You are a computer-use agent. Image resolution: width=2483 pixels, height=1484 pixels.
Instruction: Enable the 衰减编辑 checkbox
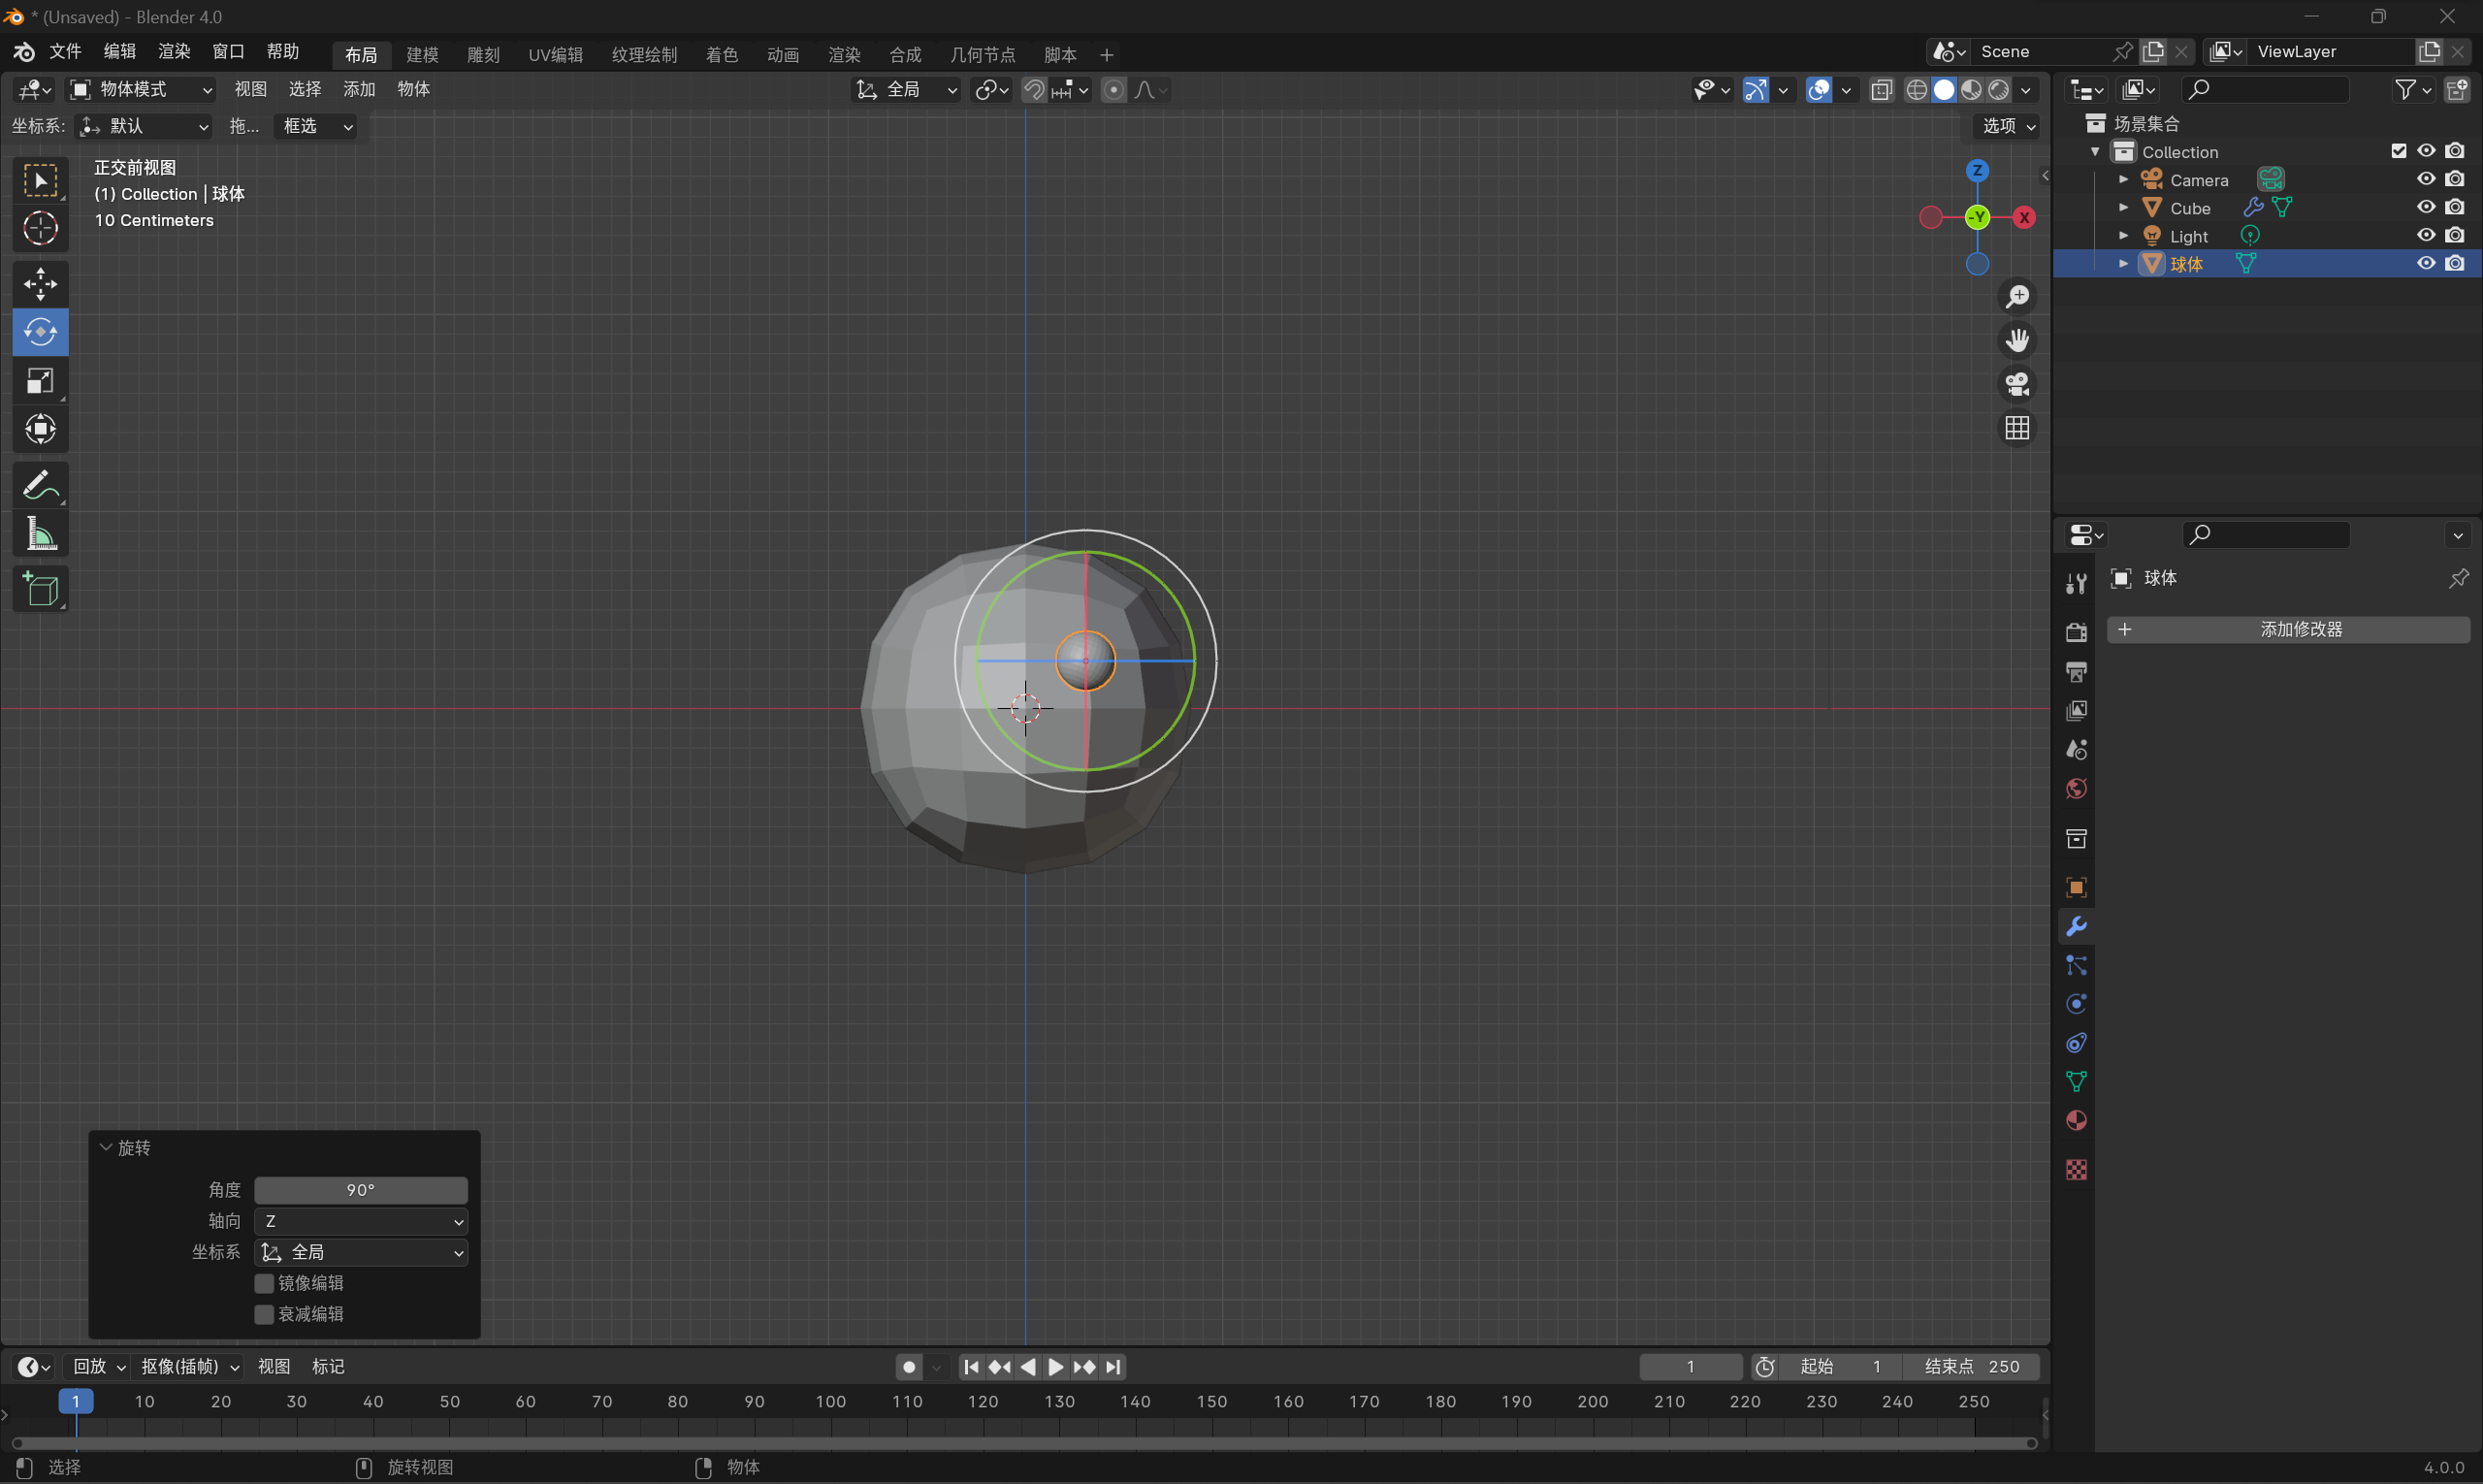pyautogui.click(x=264, y=1314)
